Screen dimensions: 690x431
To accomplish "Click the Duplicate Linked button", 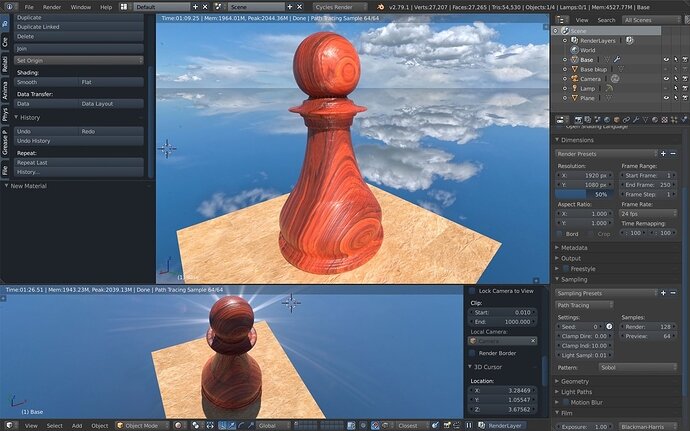I will pos(79,27).
